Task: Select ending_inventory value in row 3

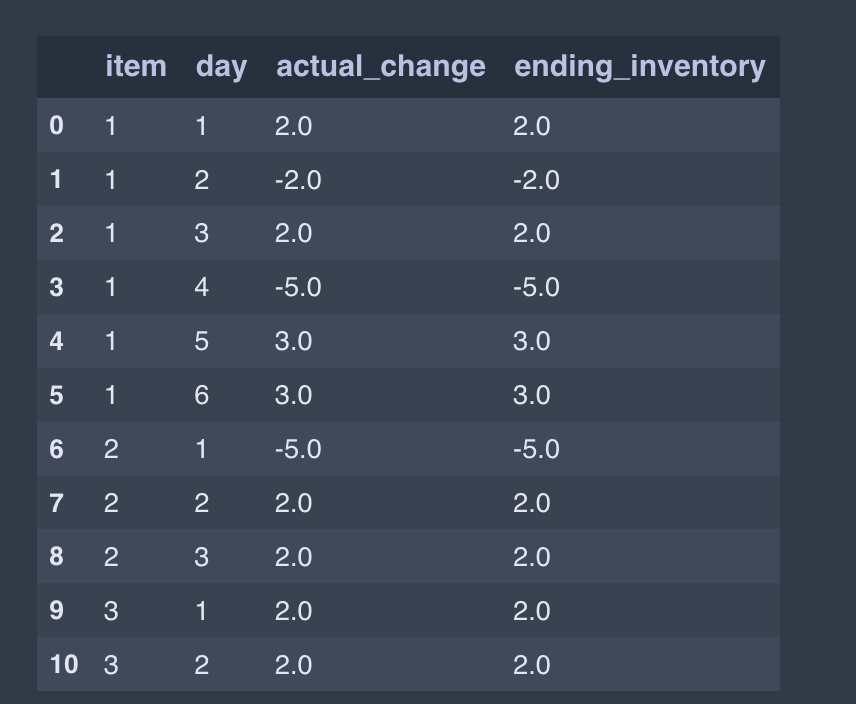Action: 536,288
